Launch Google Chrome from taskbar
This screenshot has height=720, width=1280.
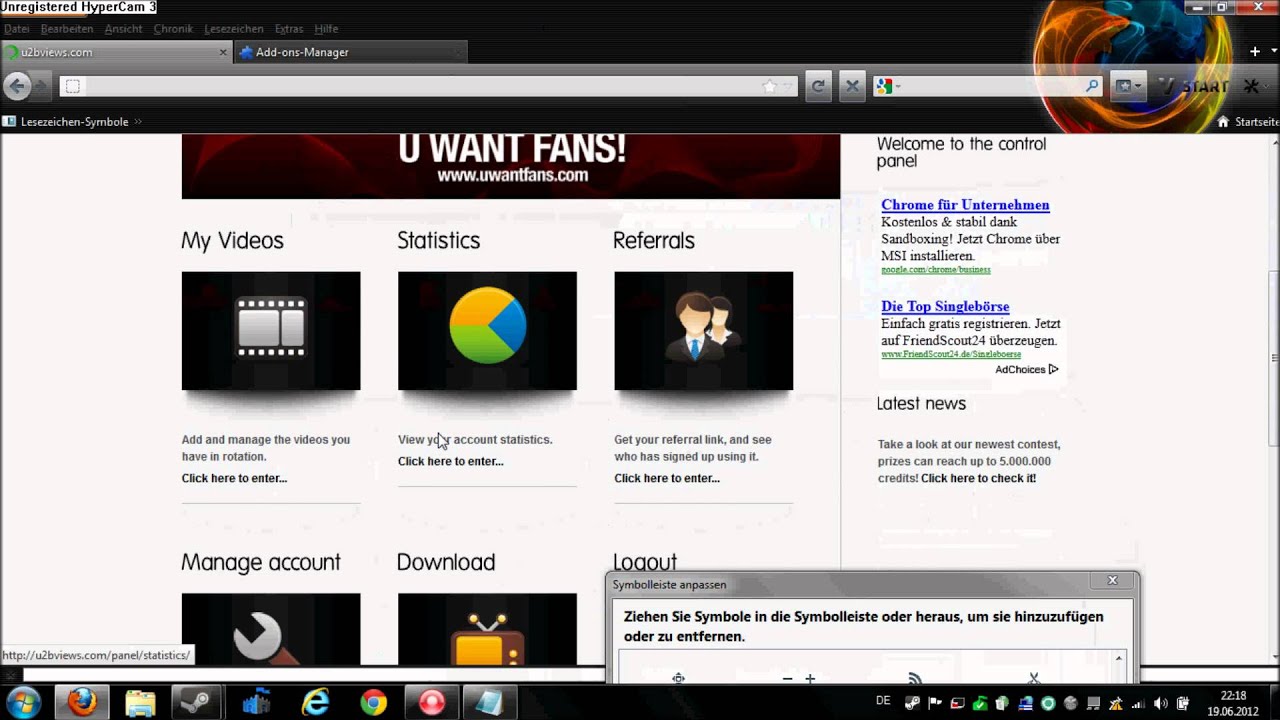[374, 702]
